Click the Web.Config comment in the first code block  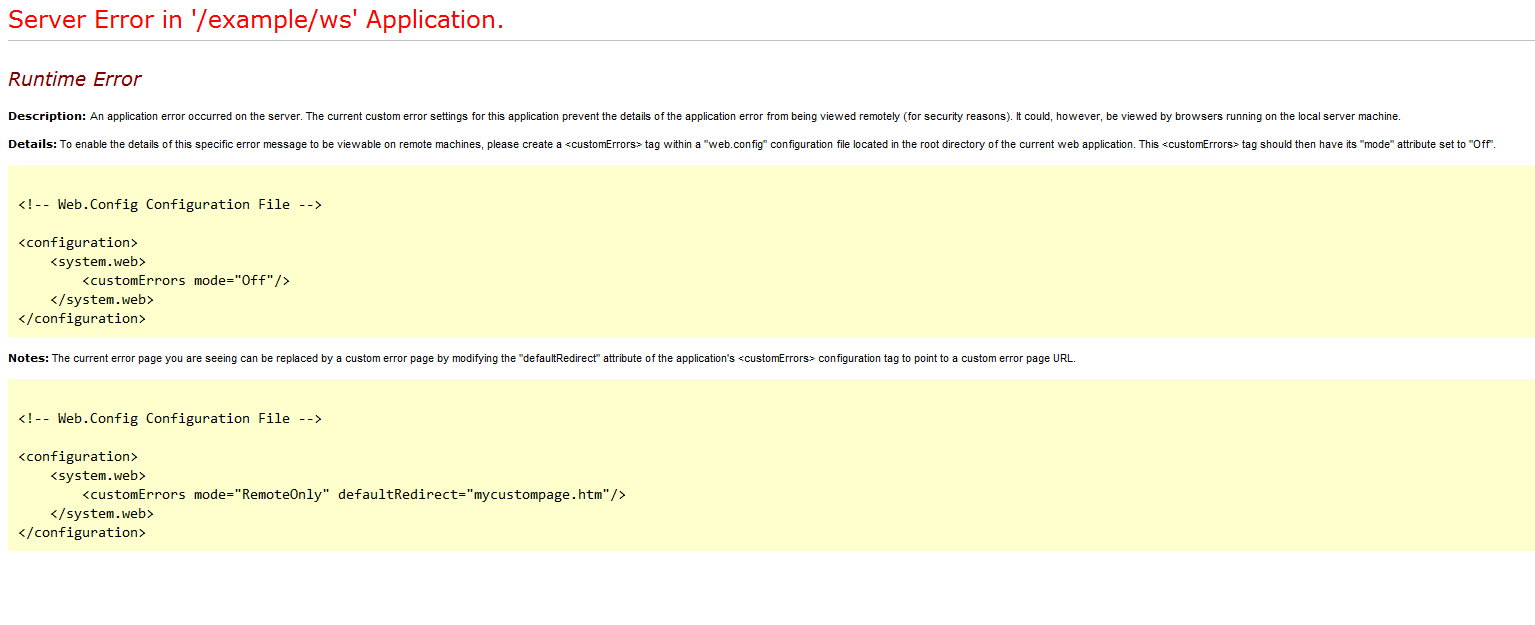170,204
